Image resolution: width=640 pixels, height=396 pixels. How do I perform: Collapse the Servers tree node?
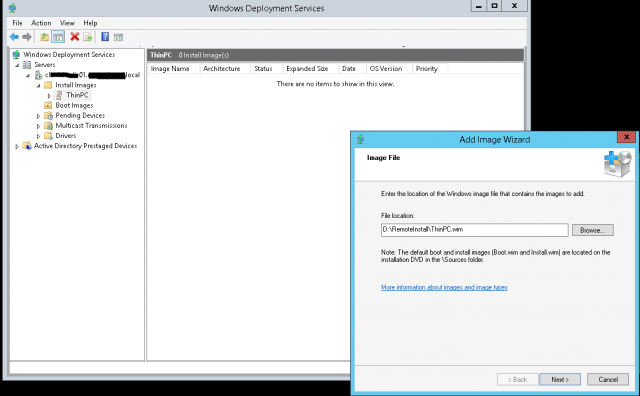tap(17, 65)
